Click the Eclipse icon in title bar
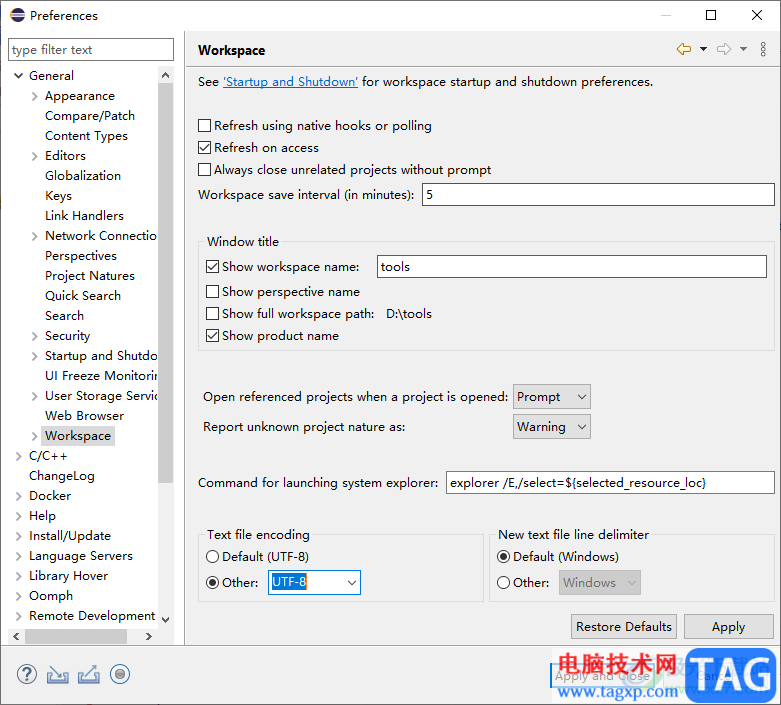The width and height of the screenshot is (781, 705). coord(17,15)
